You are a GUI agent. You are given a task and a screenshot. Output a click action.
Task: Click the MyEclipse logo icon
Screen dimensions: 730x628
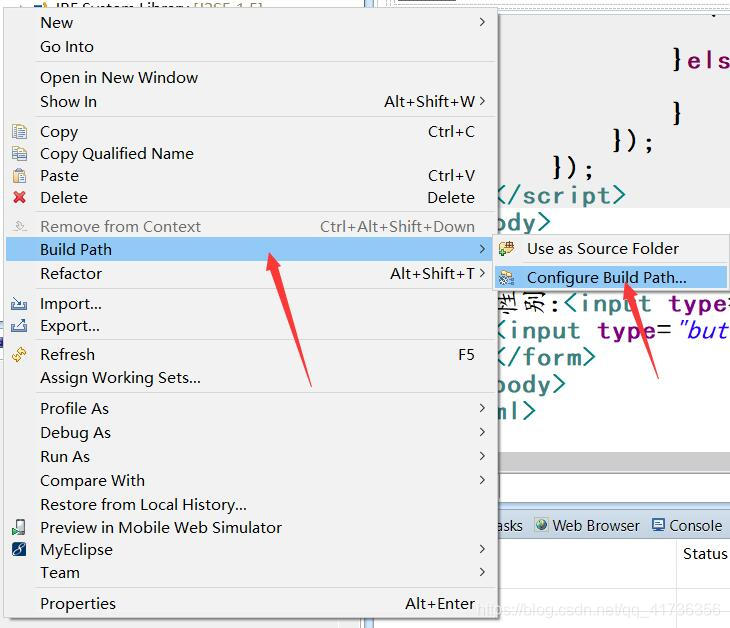[x=19, y=550]
